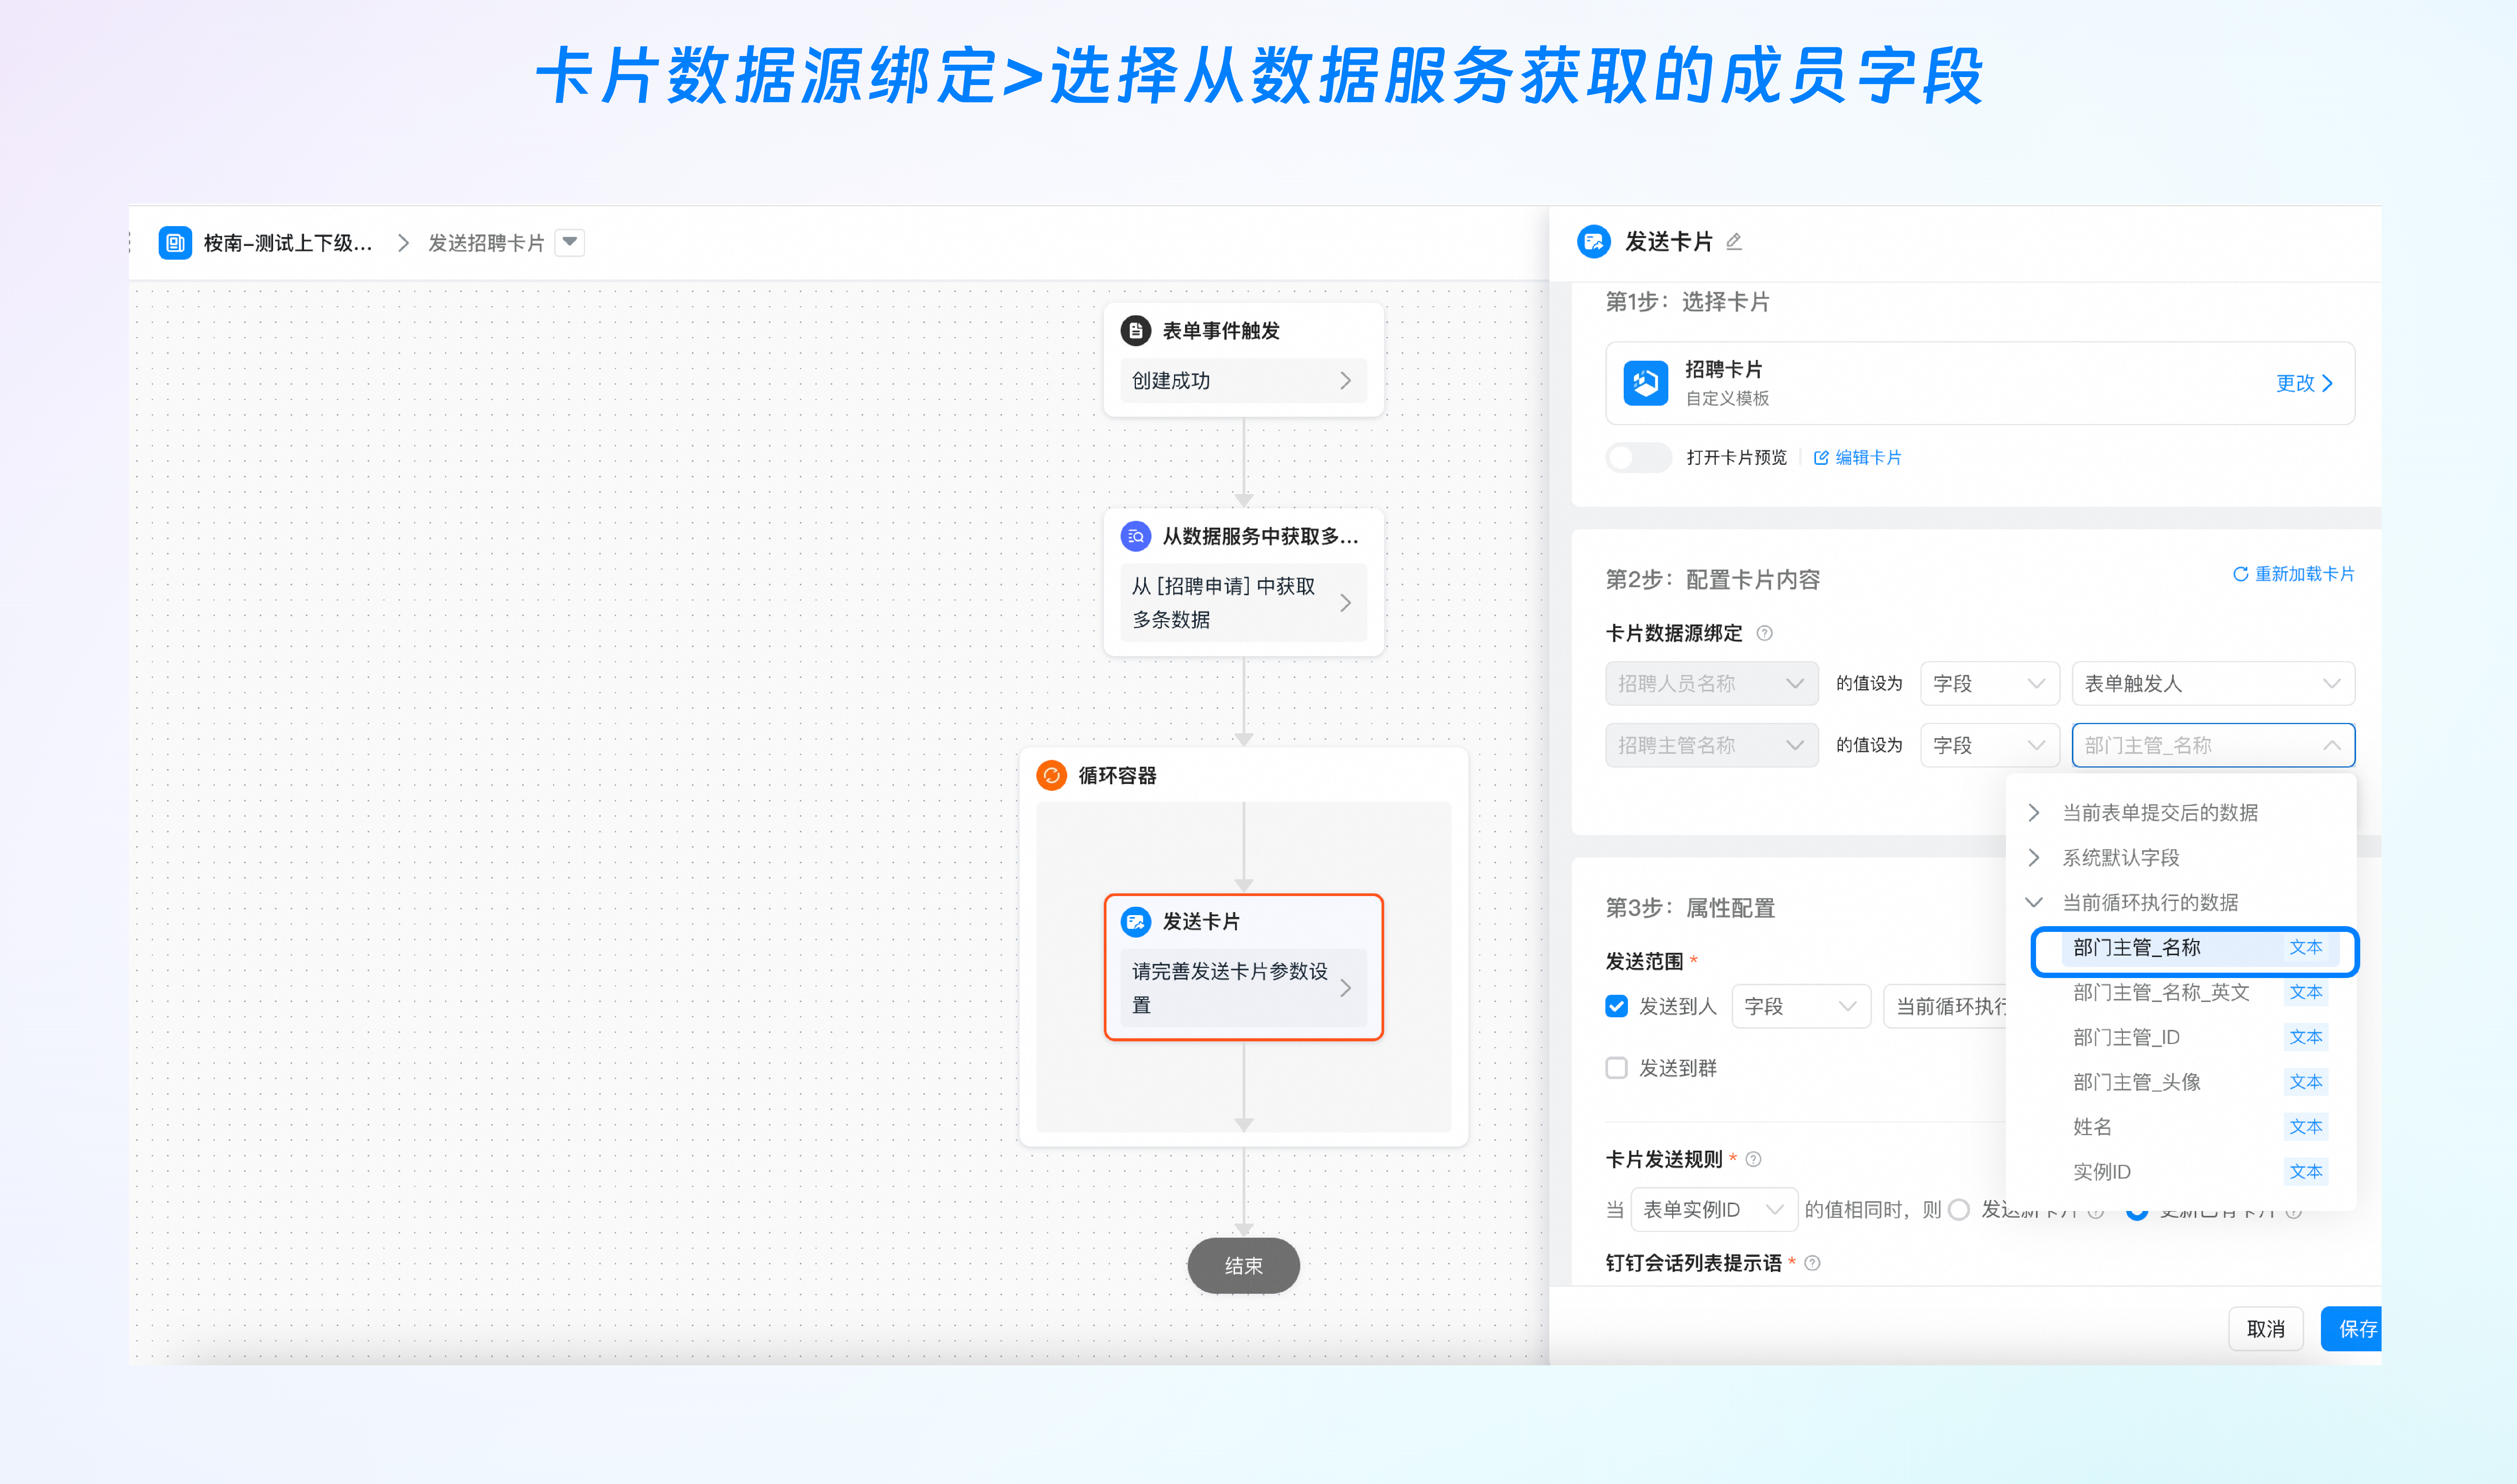Click the app icon beside 桉南-测试上下级
This screenshot has width=2517, height=1484.
[x=175, y=243]
